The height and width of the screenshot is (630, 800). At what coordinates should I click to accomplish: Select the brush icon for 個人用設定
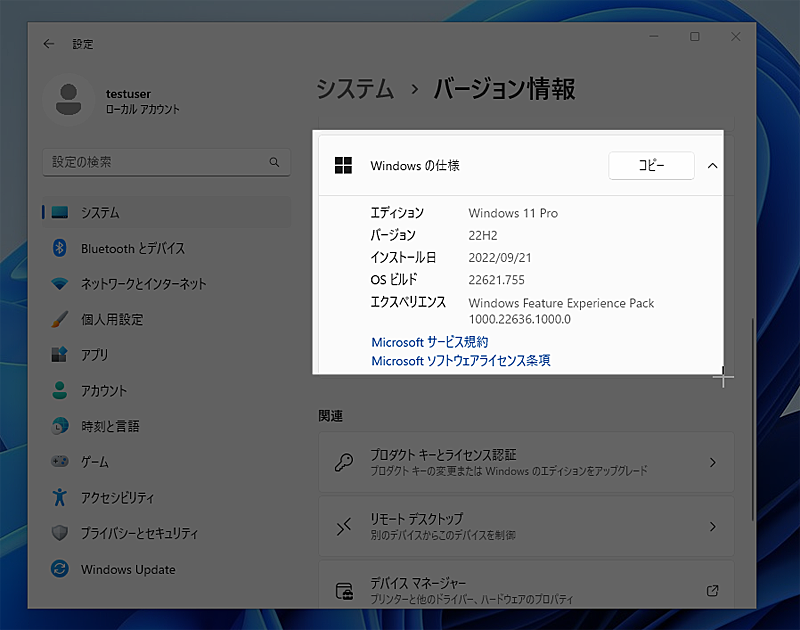point(62,319)
